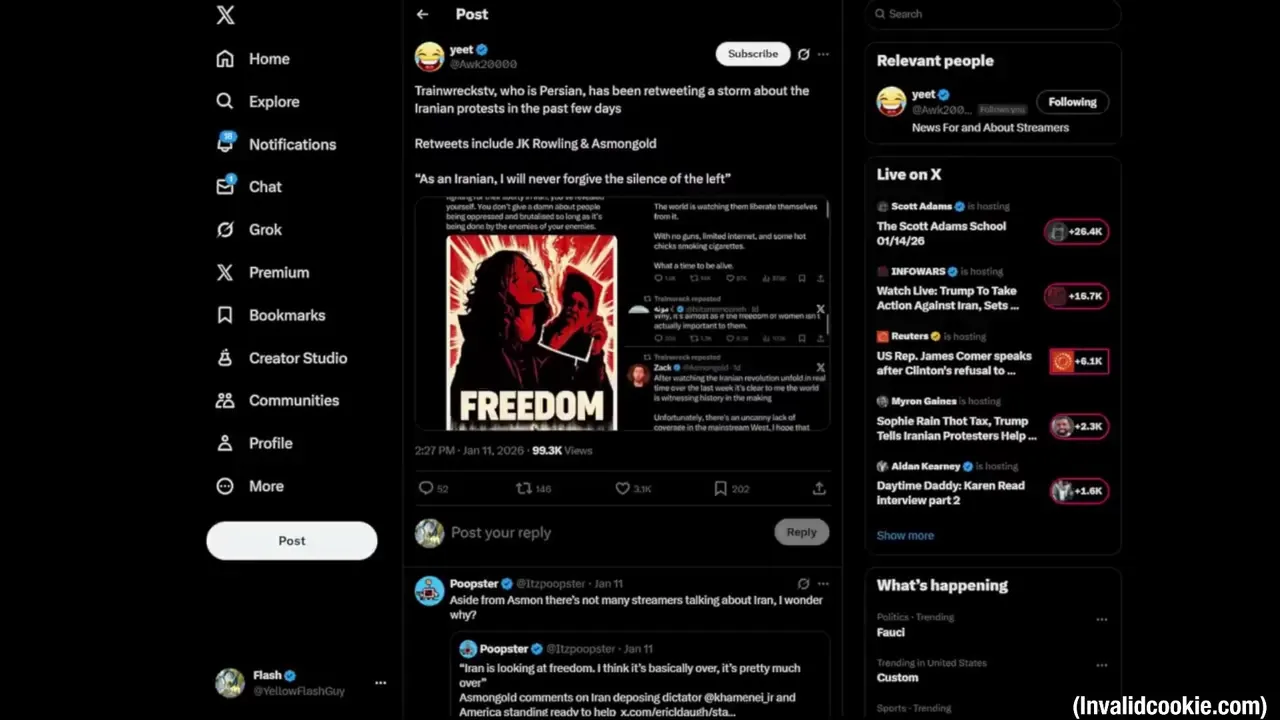Expand options for the Fauci trend
The height and width of the screenshot is (720, 1280).
point(1101,620)
